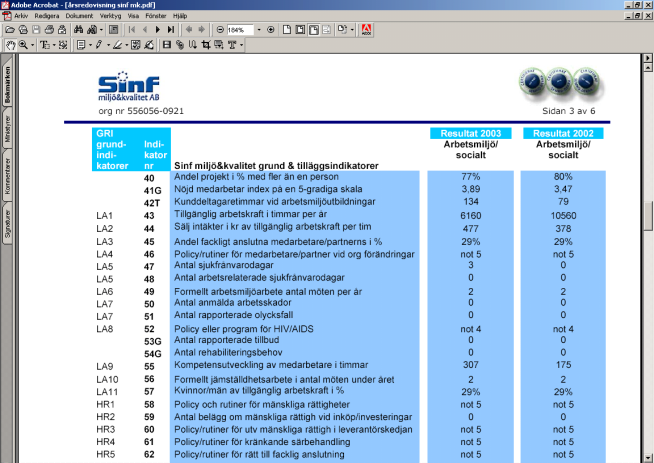Screen dimensions: 654x463
Task: Expand the Search icon dropdown arrow
Action: (101, 30)
